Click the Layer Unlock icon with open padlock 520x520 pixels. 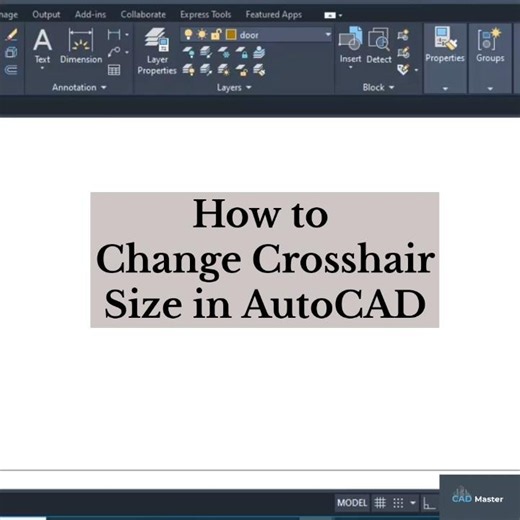point(241,70)
